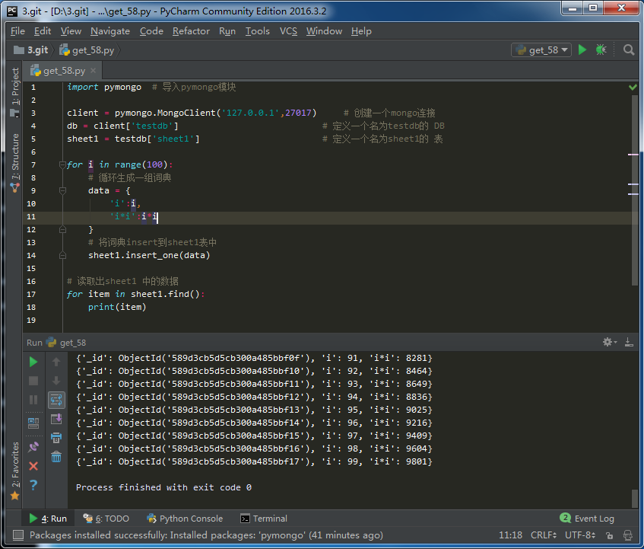
Task: Click the green inspection checkmark indicator
Action: coord(633,87)
